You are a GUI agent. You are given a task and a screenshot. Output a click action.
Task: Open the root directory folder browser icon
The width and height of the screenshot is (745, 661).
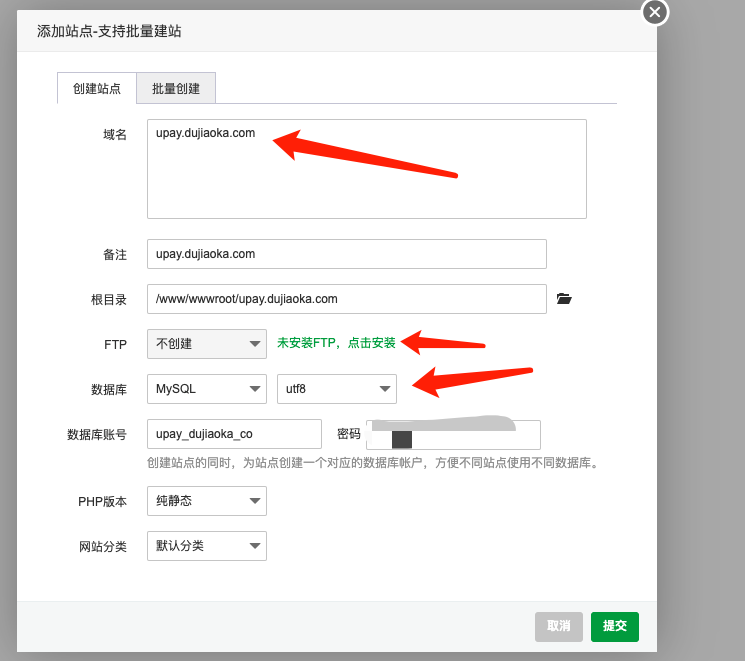click(x=564, y=298)
